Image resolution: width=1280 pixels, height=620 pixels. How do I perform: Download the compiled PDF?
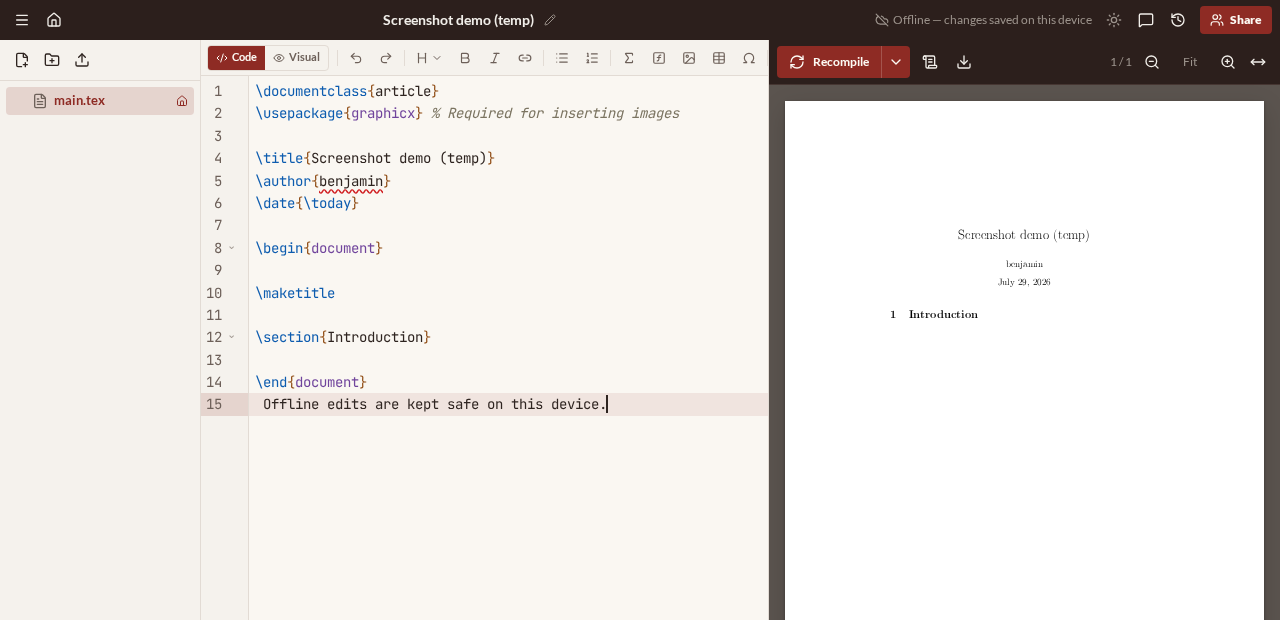(964, 62)
